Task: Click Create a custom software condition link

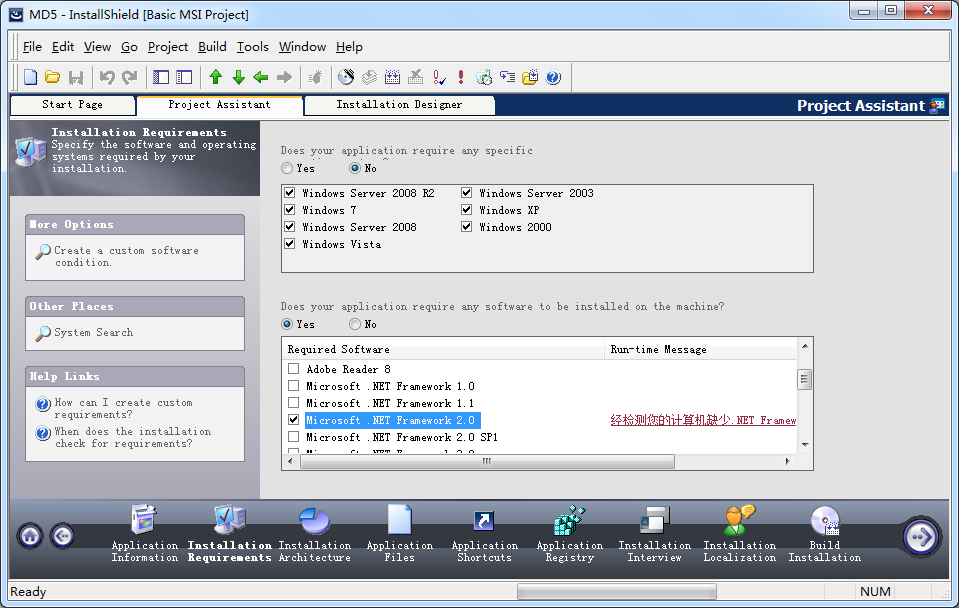Action: coord(126,256)
